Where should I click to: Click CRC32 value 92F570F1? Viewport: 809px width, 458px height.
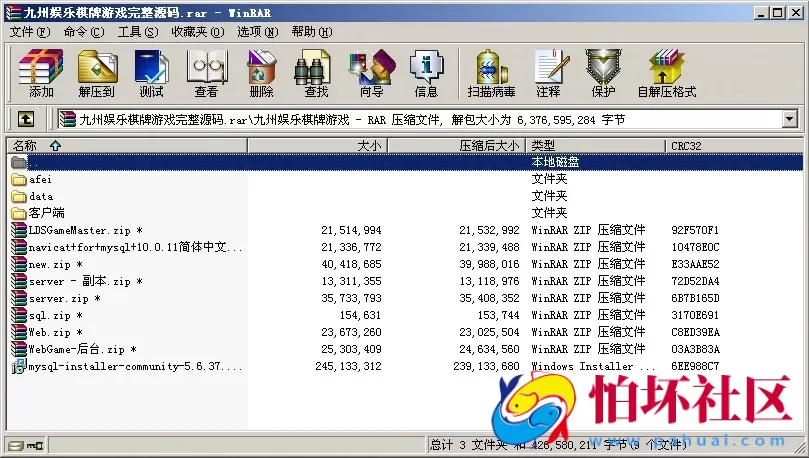click(695, 230)
